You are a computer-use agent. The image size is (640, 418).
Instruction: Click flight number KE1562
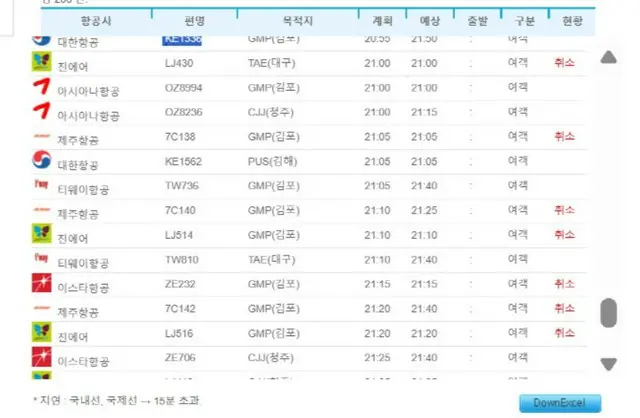183,162
